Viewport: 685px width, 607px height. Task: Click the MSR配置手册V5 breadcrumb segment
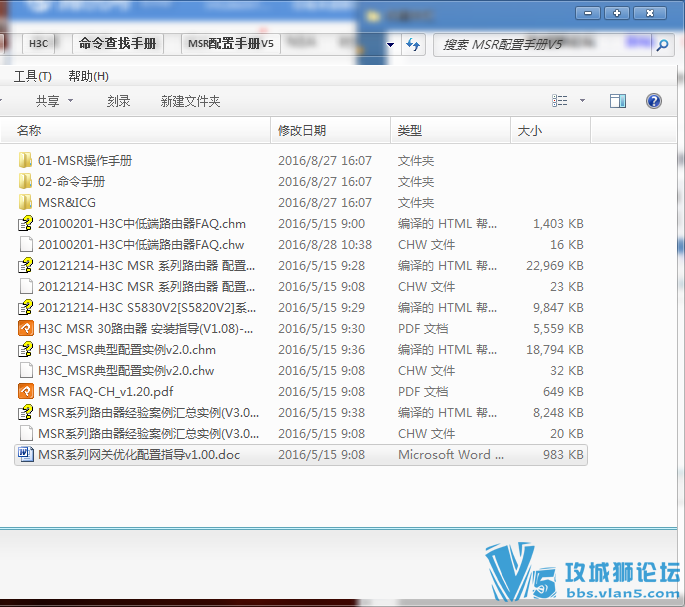pos(231,44)
